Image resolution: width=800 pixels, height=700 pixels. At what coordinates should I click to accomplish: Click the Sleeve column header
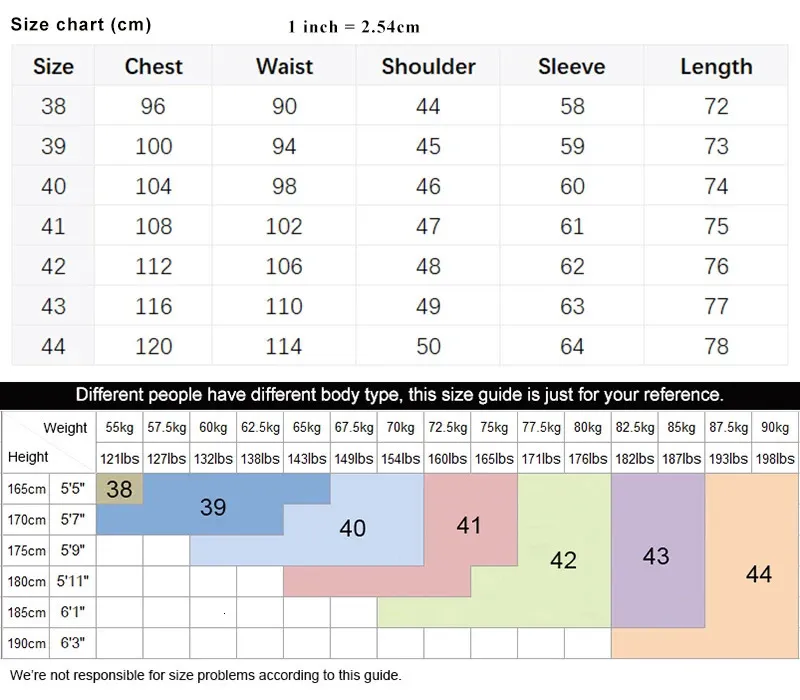[x=571, y=67]
